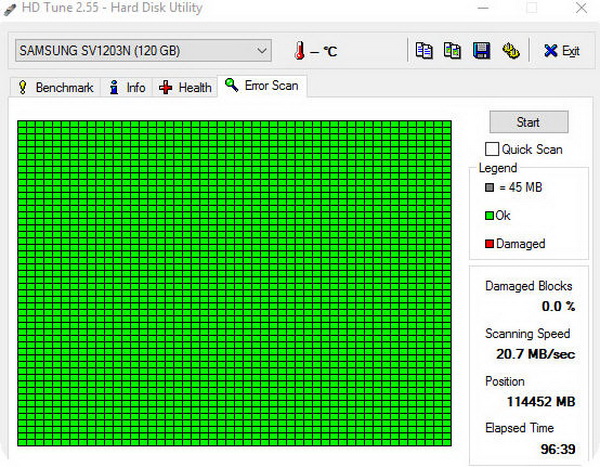Click the copy screenshot to clipboard icon
600x467 pixels.
pos(452,50)
